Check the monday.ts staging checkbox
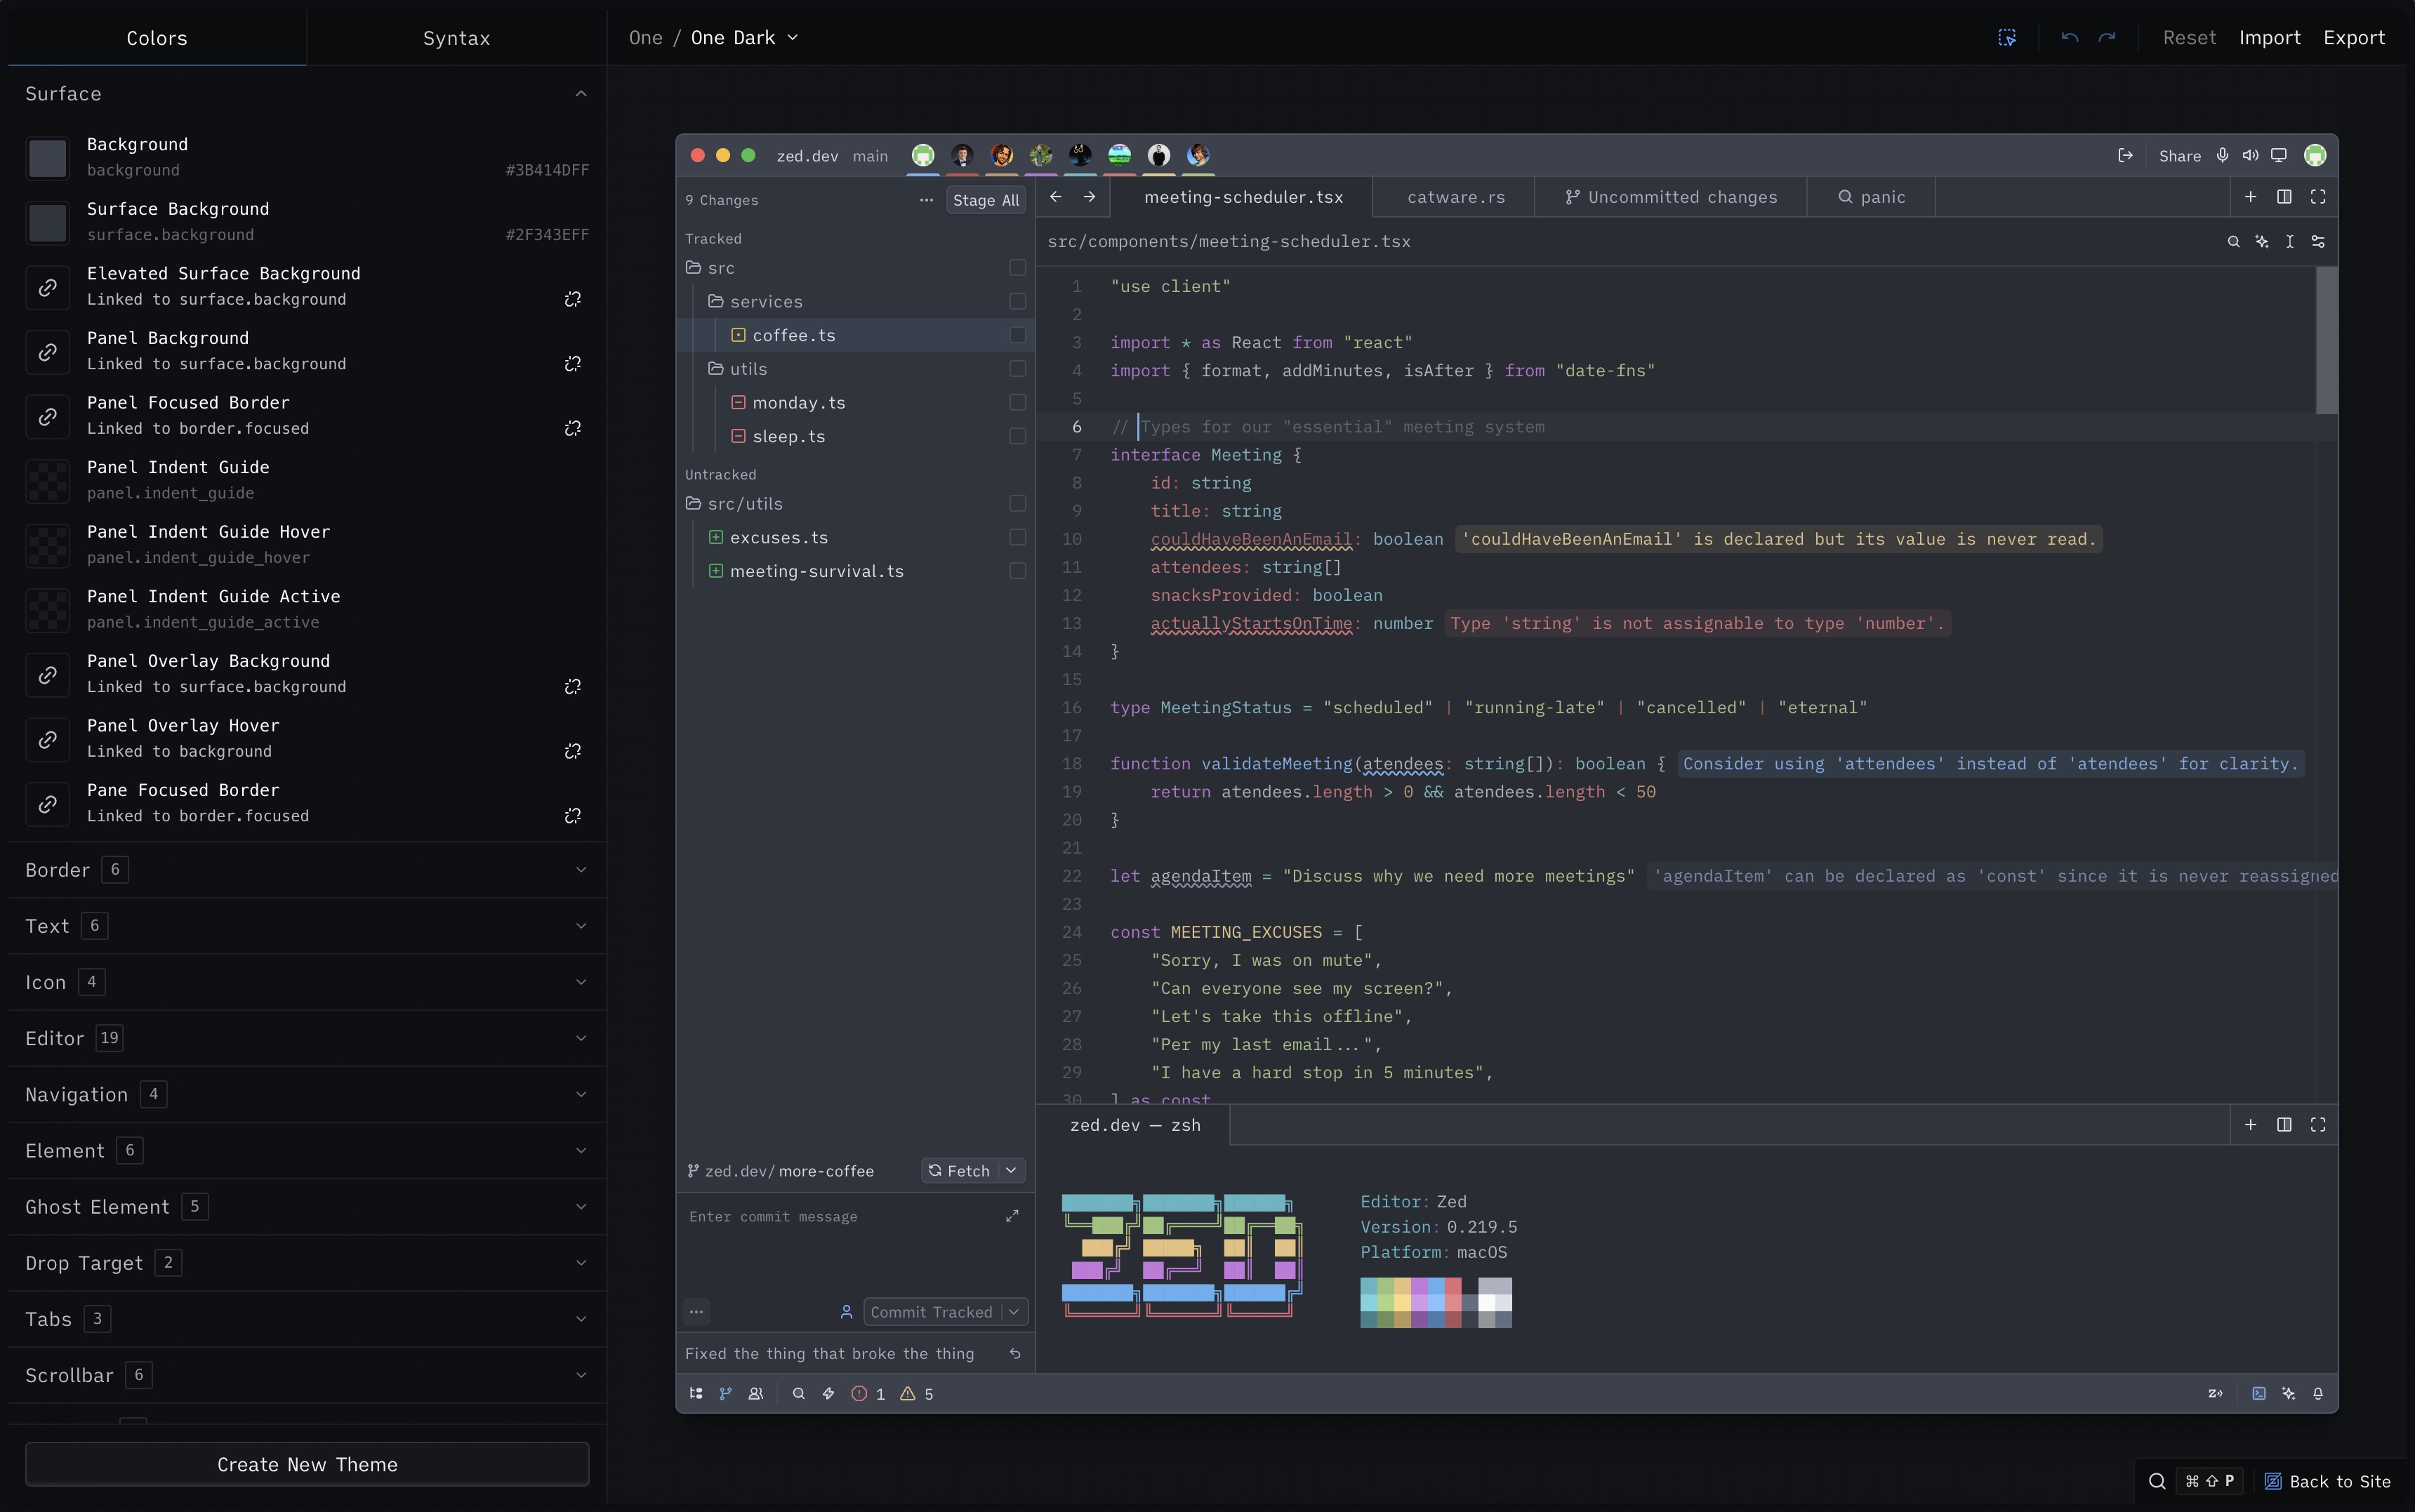This screenshot has width=2415, height=1512. coord(1017,402)
